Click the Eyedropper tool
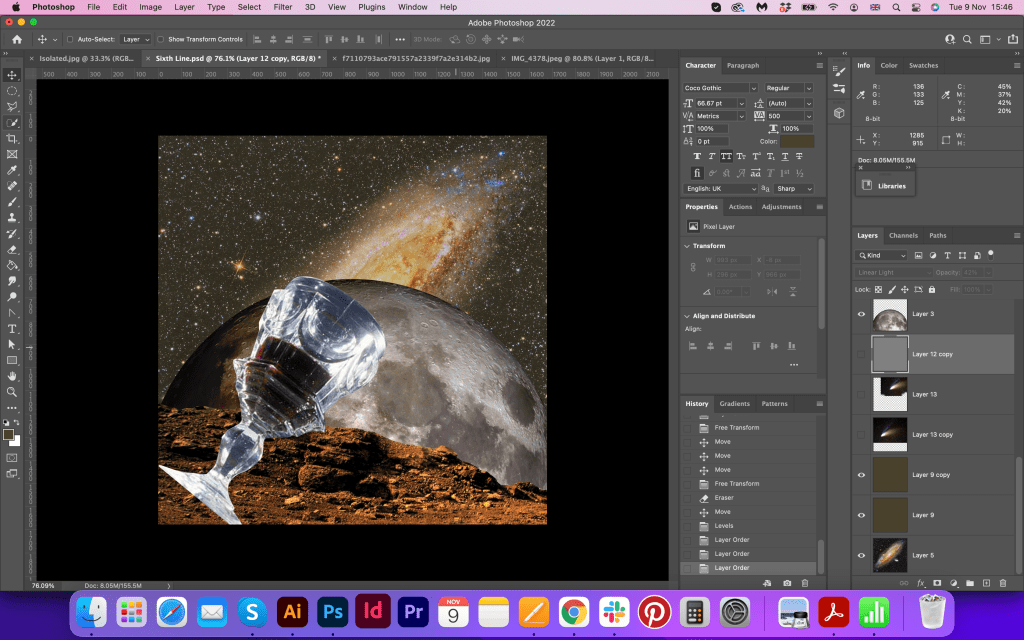The height and width of the screenshot is (640, 1024). click(12, 170)
